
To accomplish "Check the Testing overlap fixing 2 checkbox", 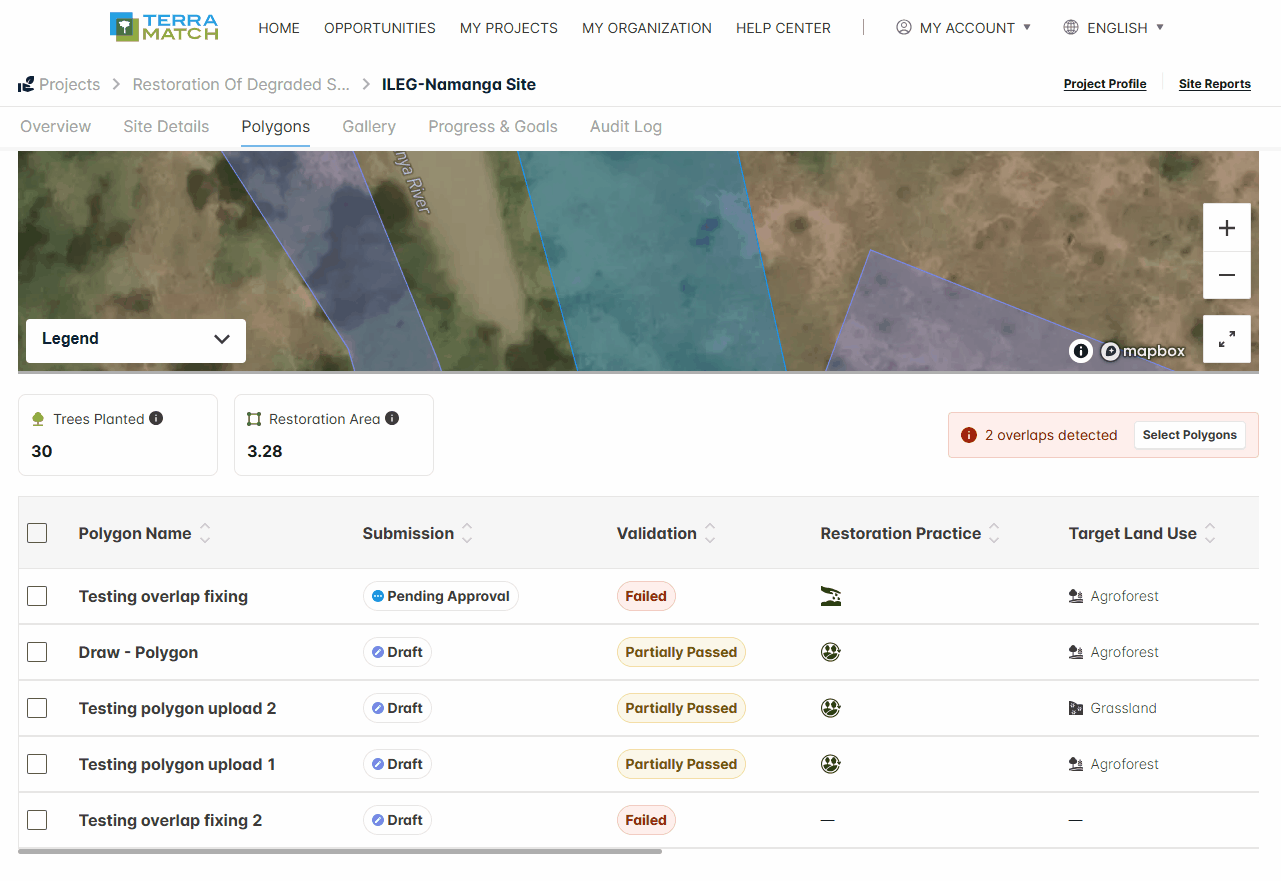I will click(x=37, y=820).
